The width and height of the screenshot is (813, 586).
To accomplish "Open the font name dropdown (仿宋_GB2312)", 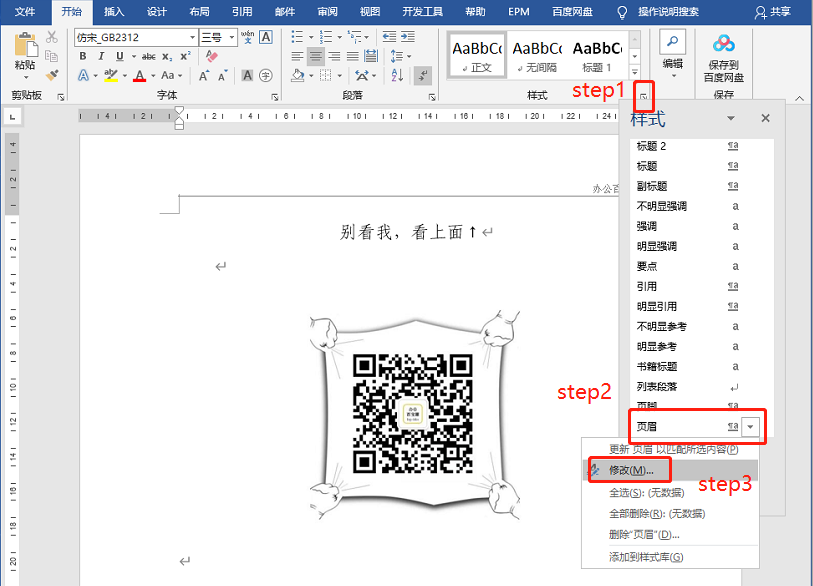I will point(192,37).
